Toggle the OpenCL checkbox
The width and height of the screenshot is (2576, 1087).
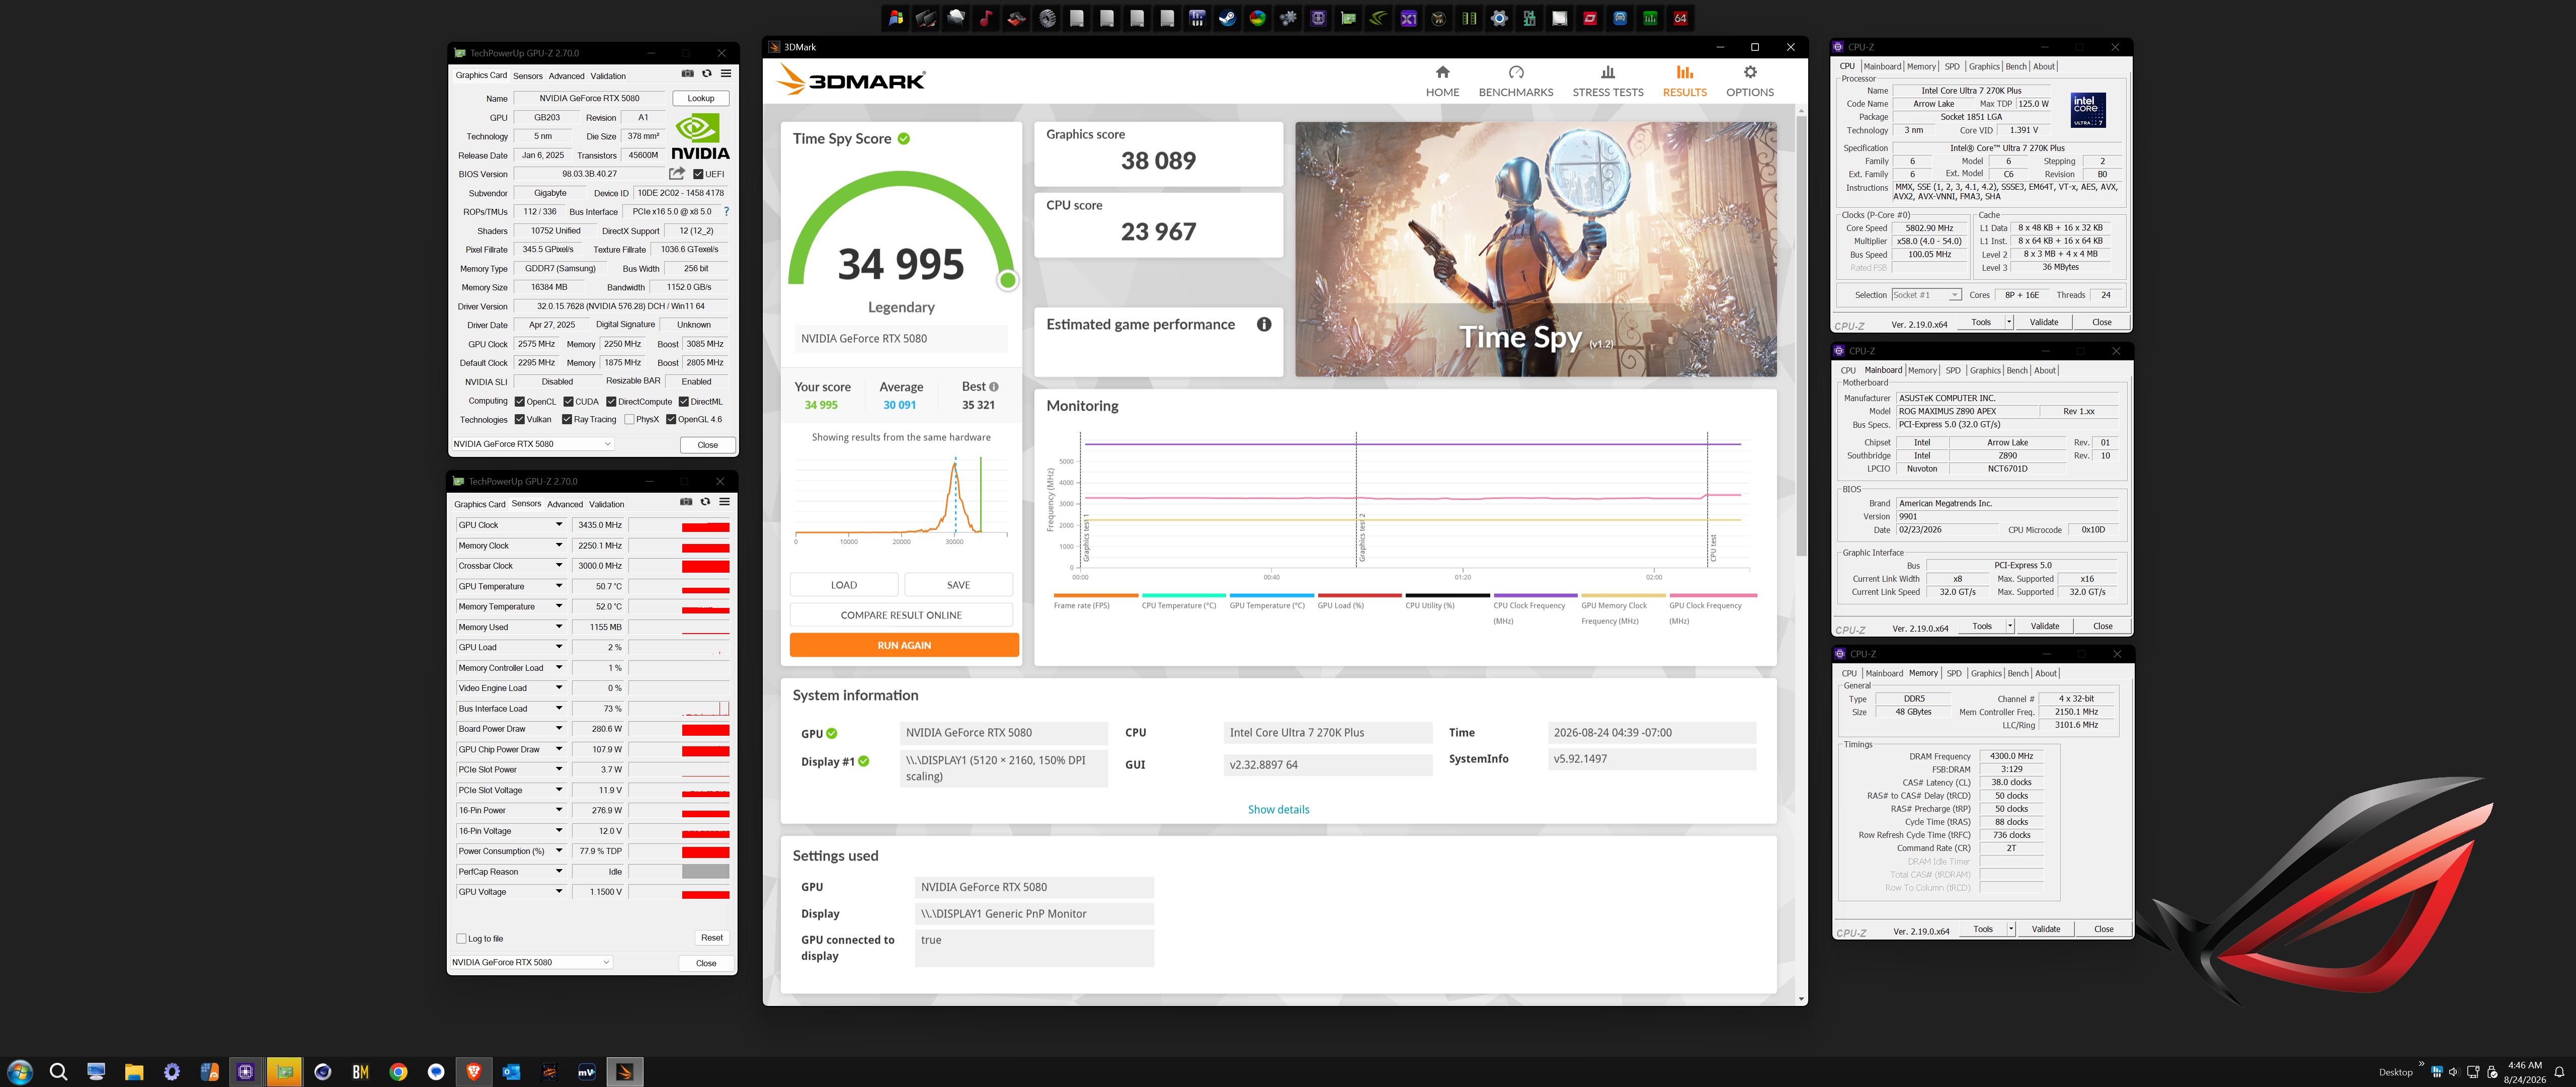pyautogui.click(x=520, y=402)
